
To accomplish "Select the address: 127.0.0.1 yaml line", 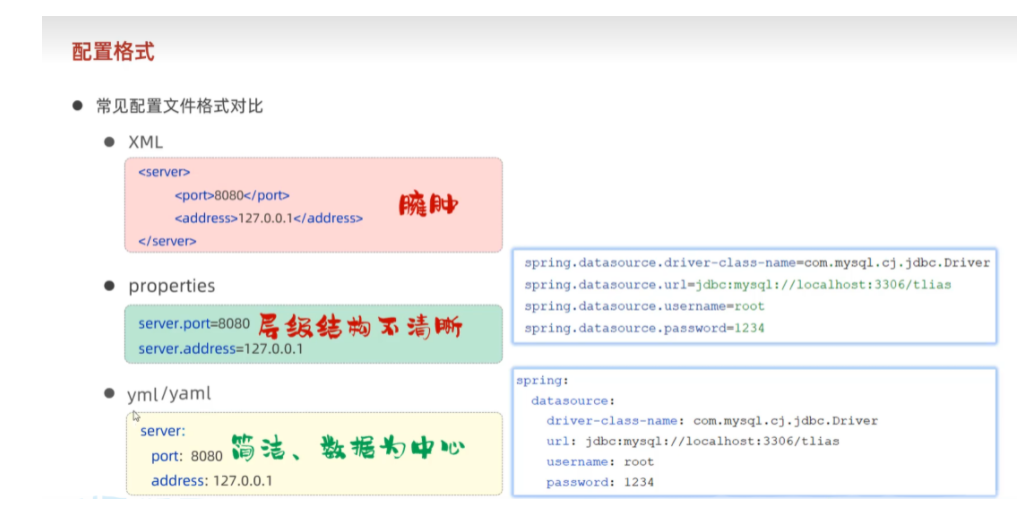I will pyautogui.click(x=212, y=481).
